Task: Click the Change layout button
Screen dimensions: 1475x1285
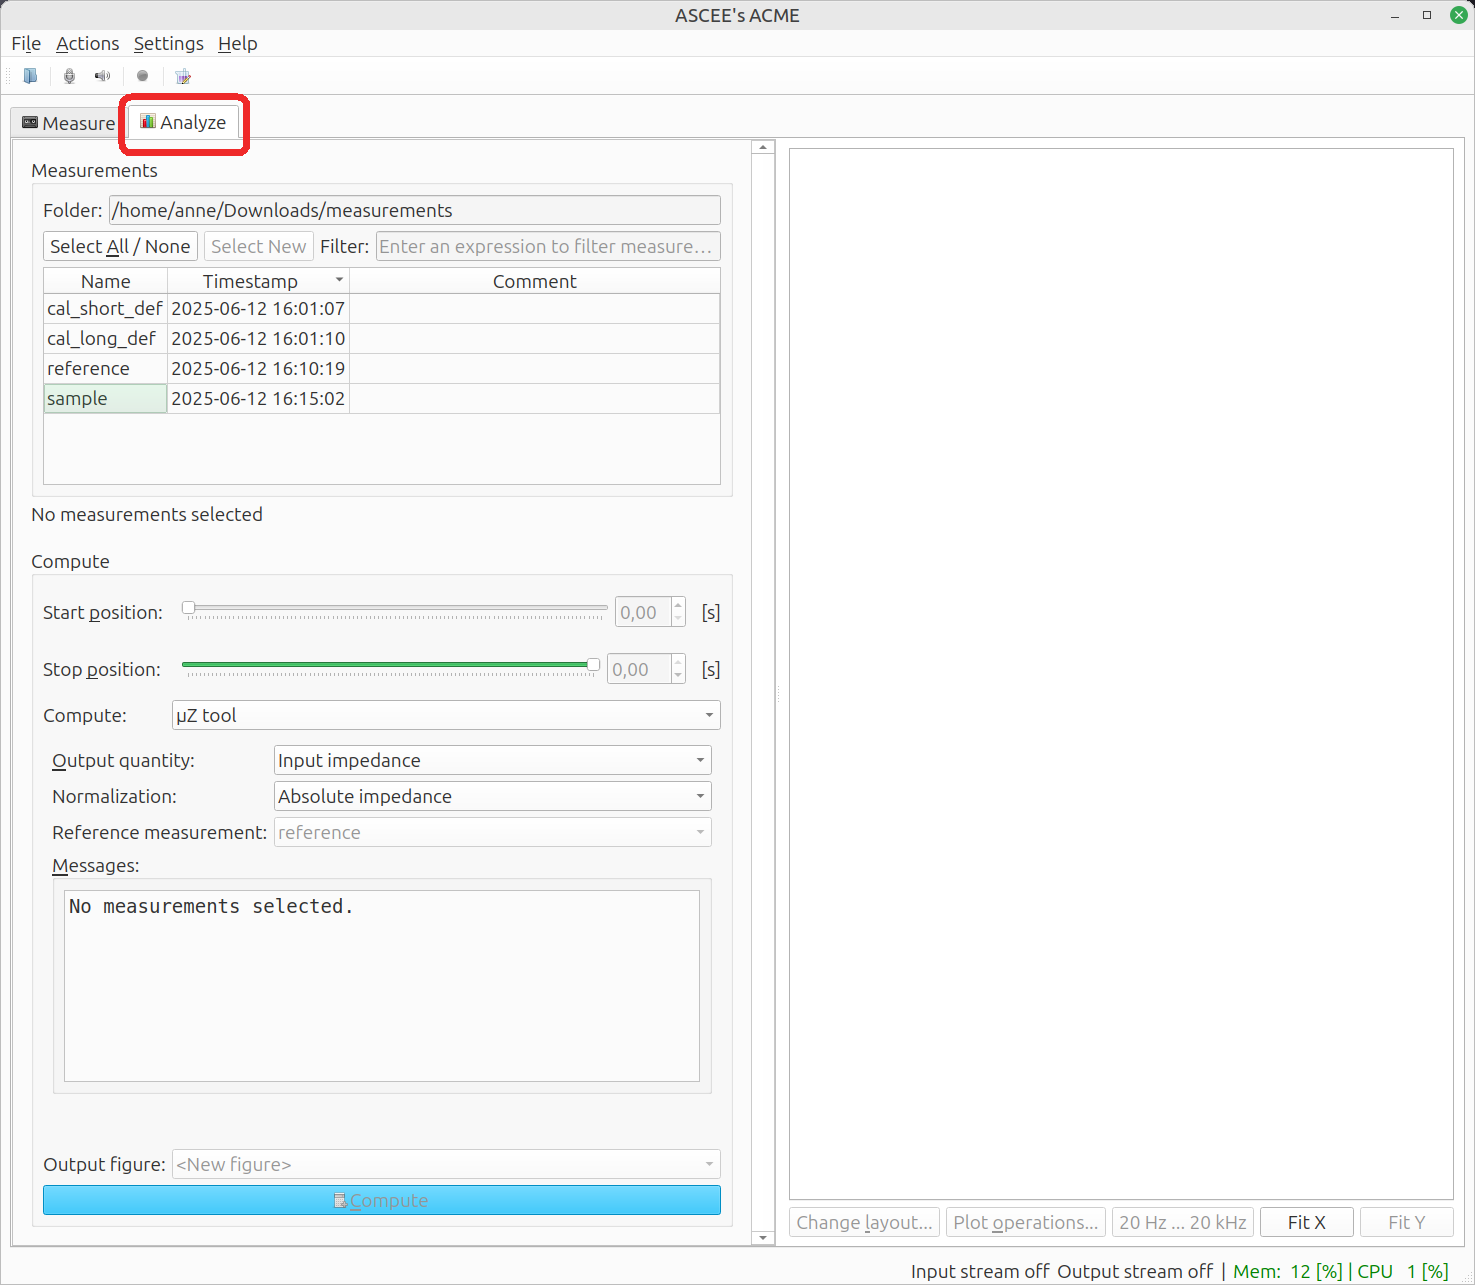Action: 864,1222
